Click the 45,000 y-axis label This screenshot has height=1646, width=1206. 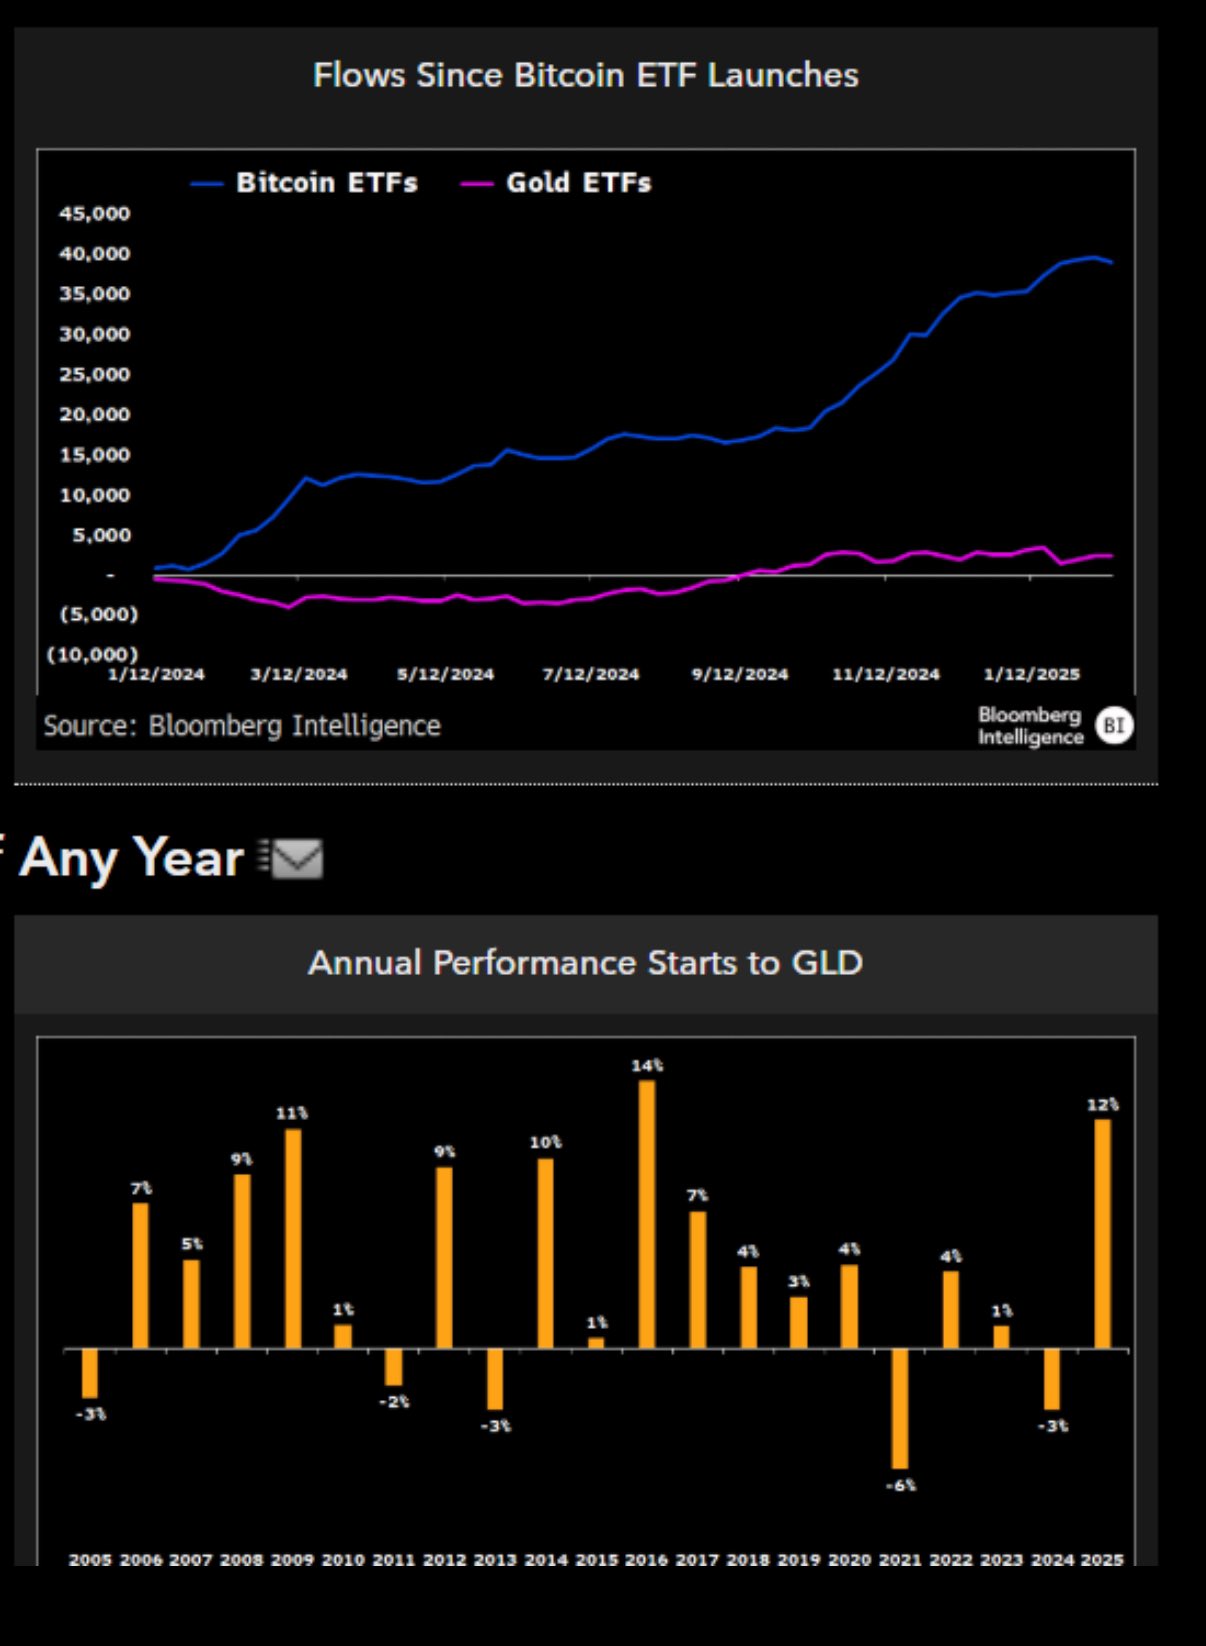click(x=95, y=213)
